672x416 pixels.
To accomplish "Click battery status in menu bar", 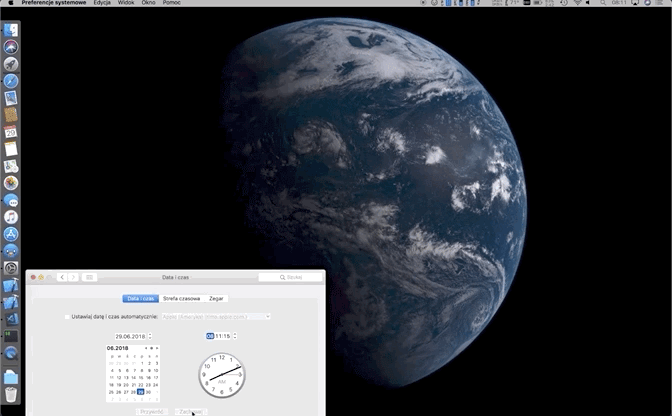I will coord(537,3).
